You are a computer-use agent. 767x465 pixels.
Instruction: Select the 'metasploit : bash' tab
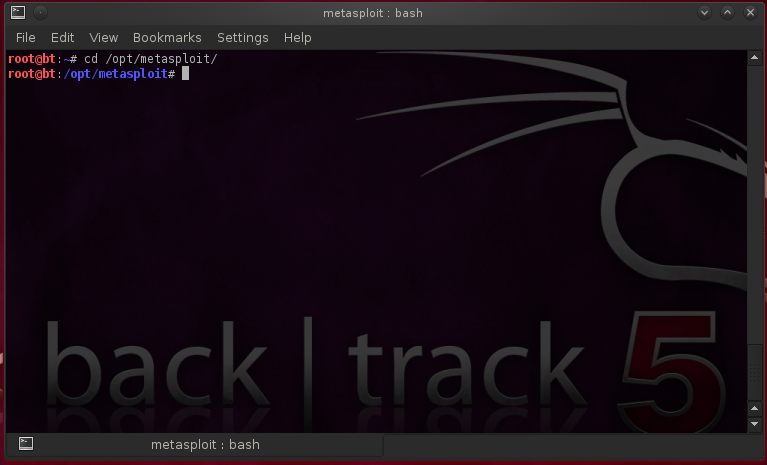[x=195, y=444]
